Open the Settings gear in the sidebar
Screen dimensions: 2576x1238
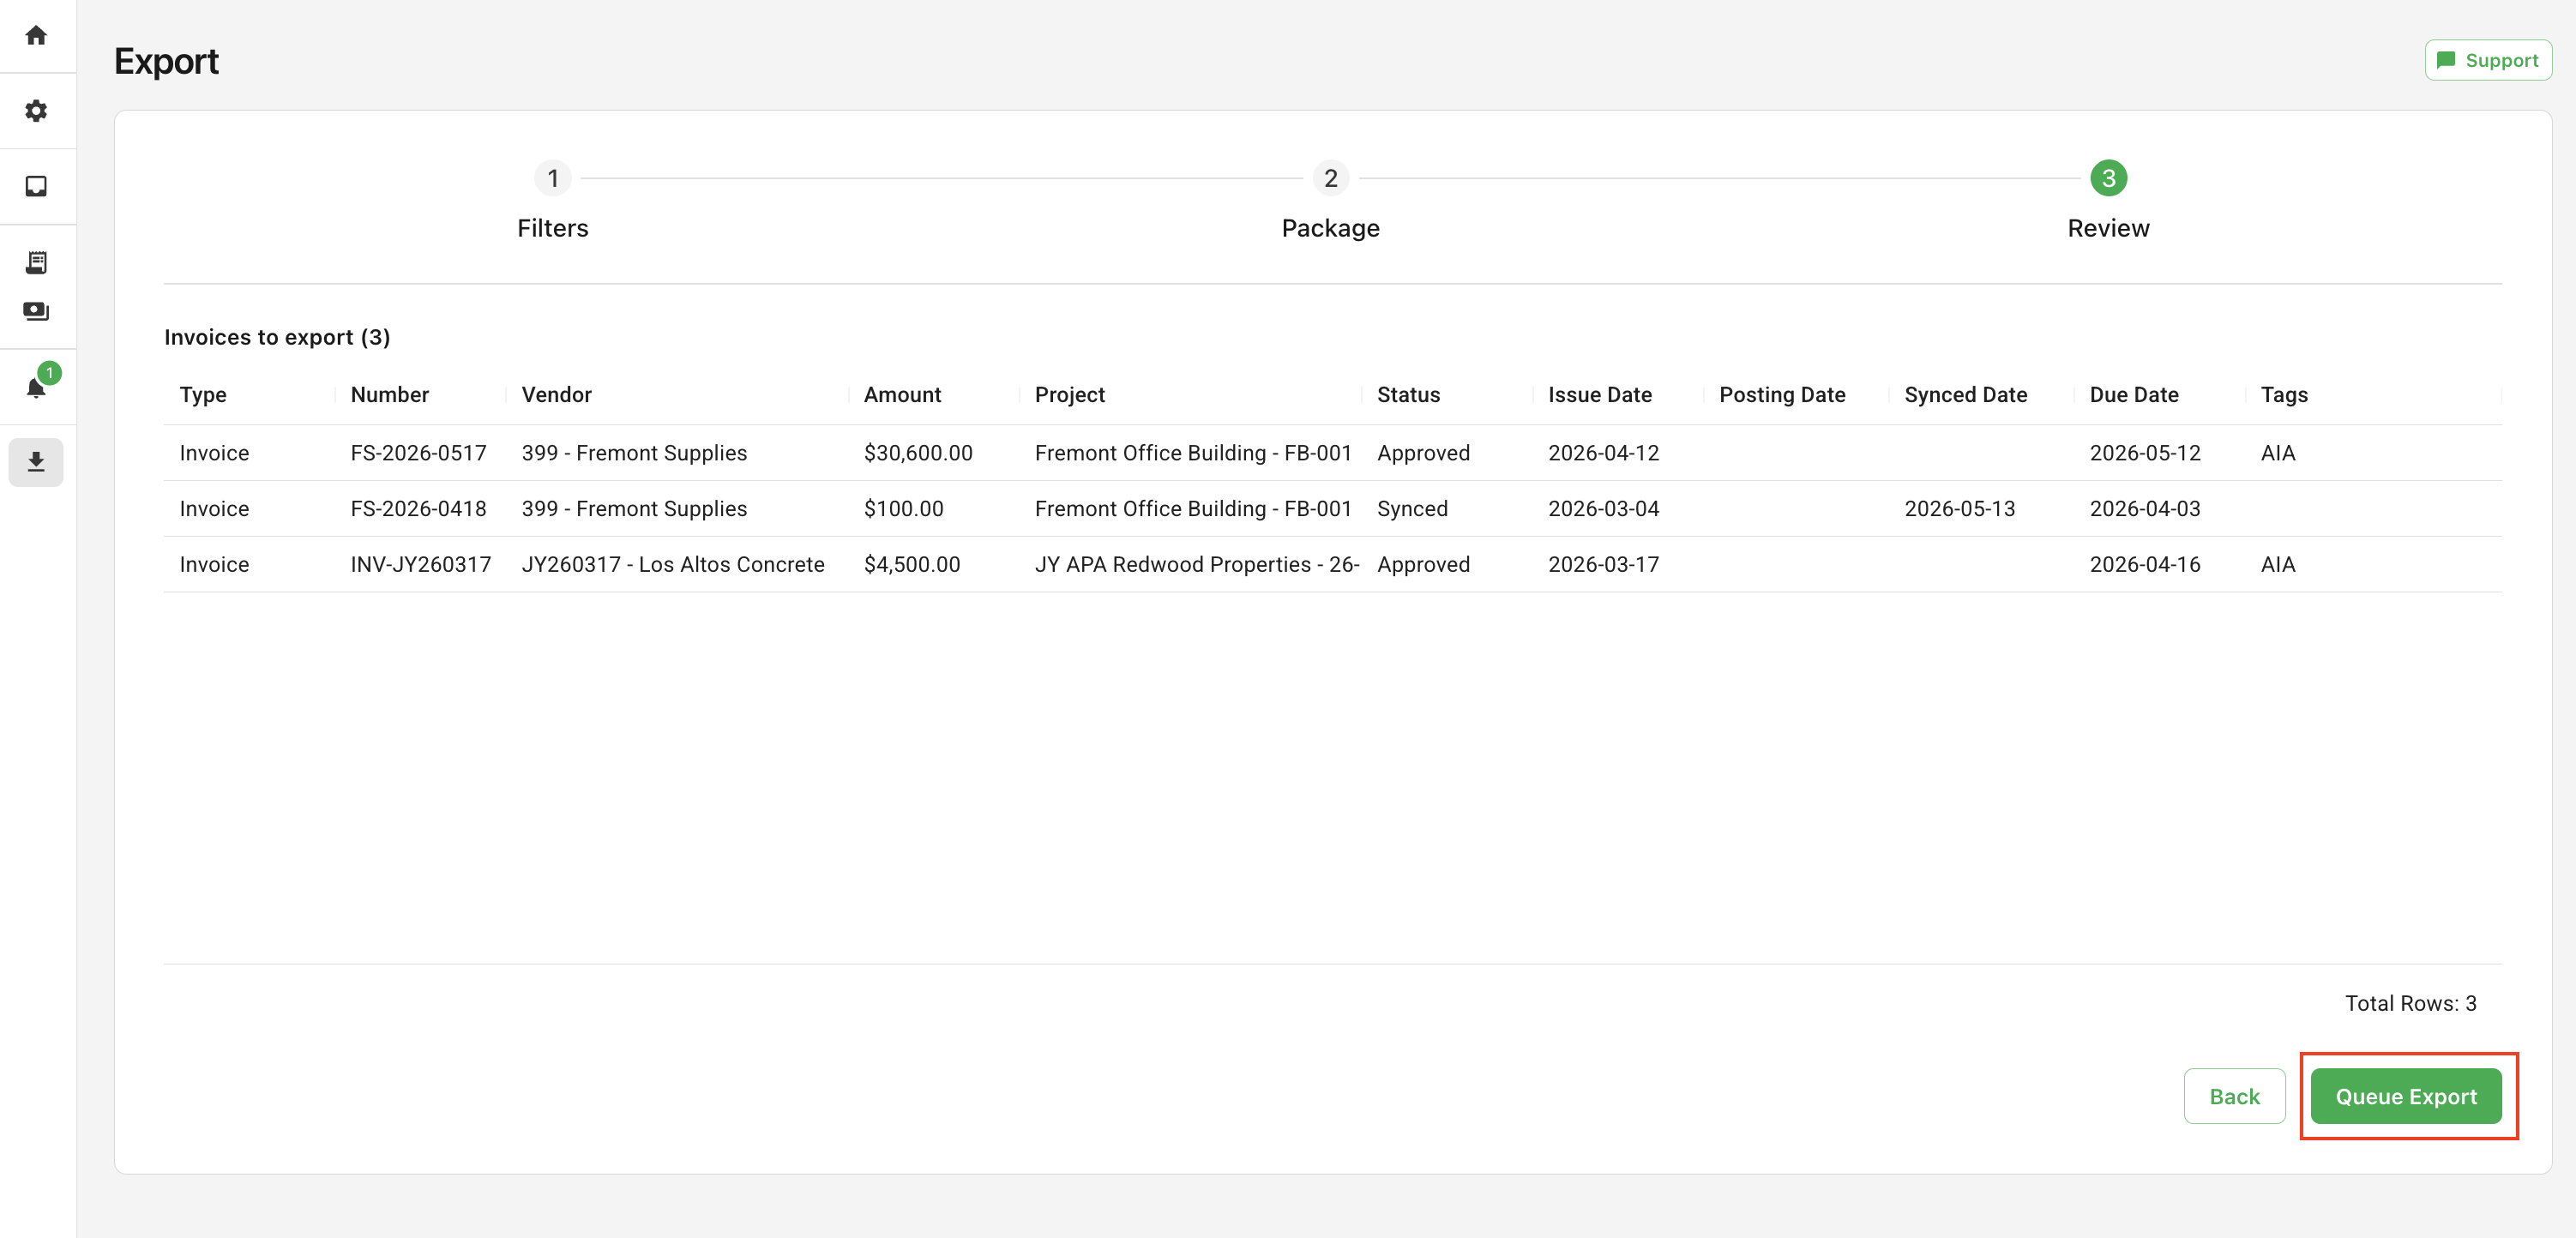pos(36,111)
